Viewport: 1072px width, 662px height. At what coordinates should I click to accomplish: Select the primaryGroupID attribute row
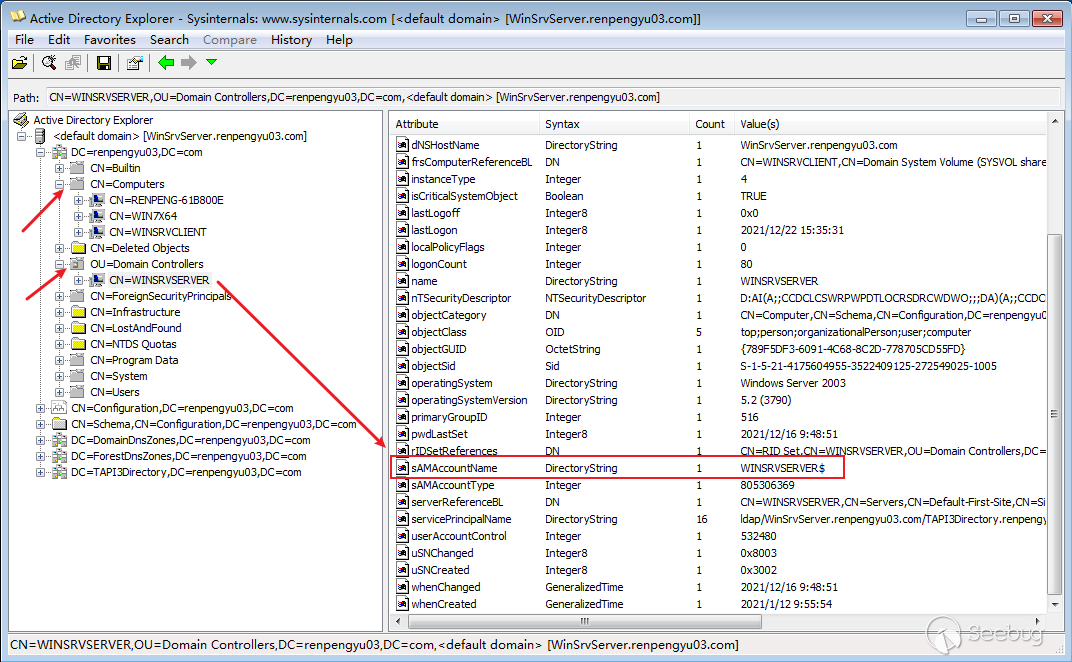pos(718,417)
